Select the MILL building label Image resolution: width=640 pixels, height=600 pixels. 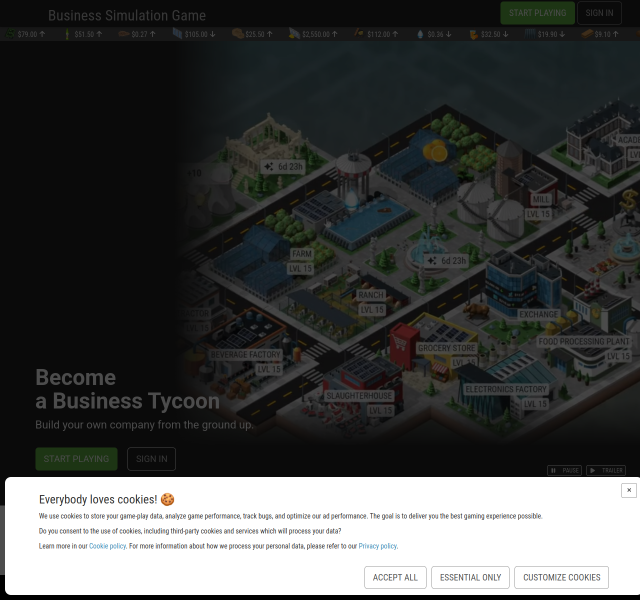click(x=541, y=200)
